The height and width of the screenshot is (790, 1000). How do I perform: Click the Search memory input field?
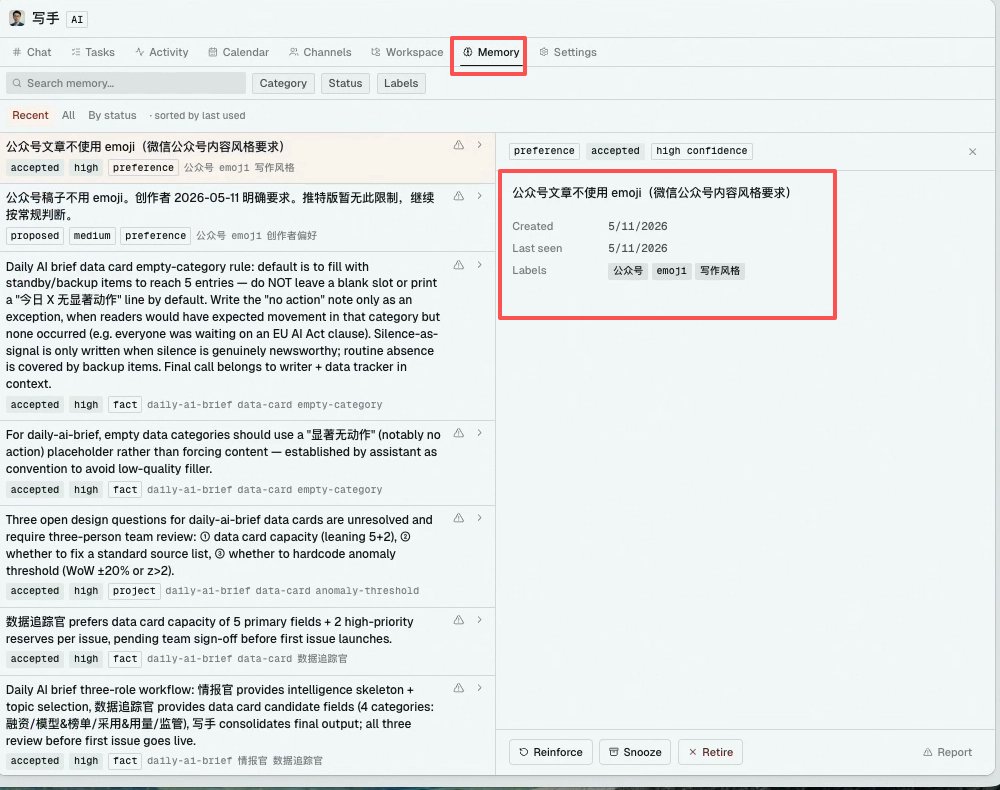pyautogui.click(x=126, y=83)
